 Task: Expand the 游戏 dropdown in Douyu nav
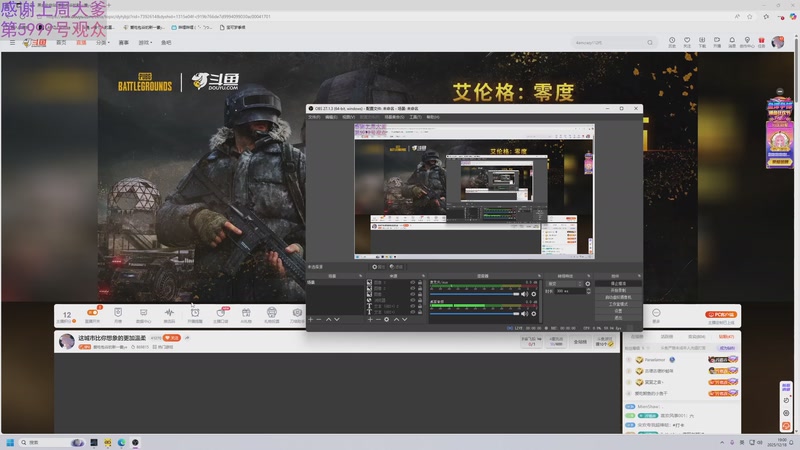pos(145,42)
